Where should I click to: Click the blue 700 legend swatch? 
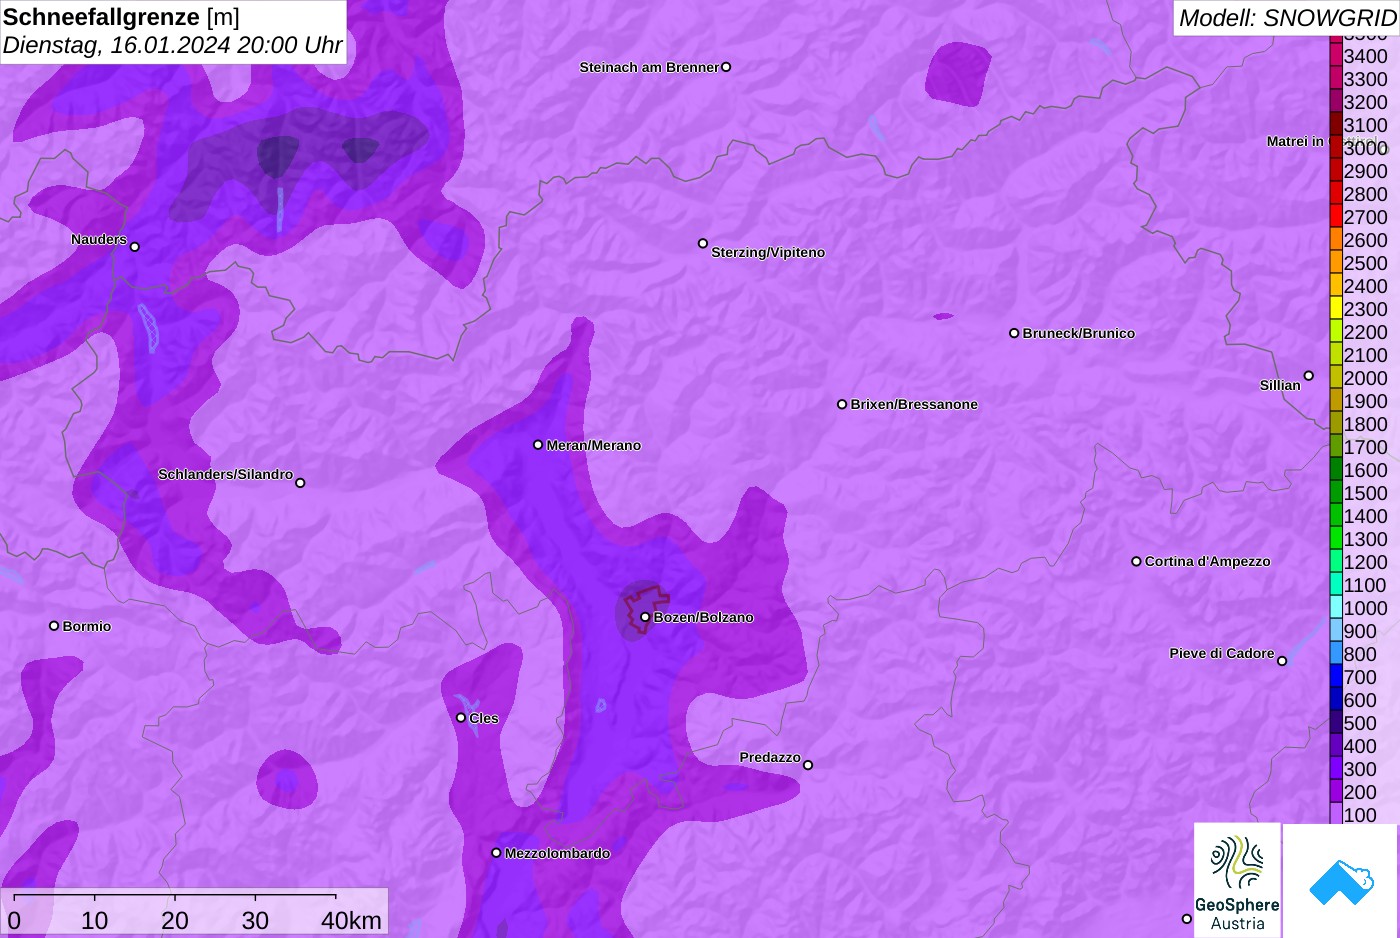pyautogui.click(x=1336, y=677)
